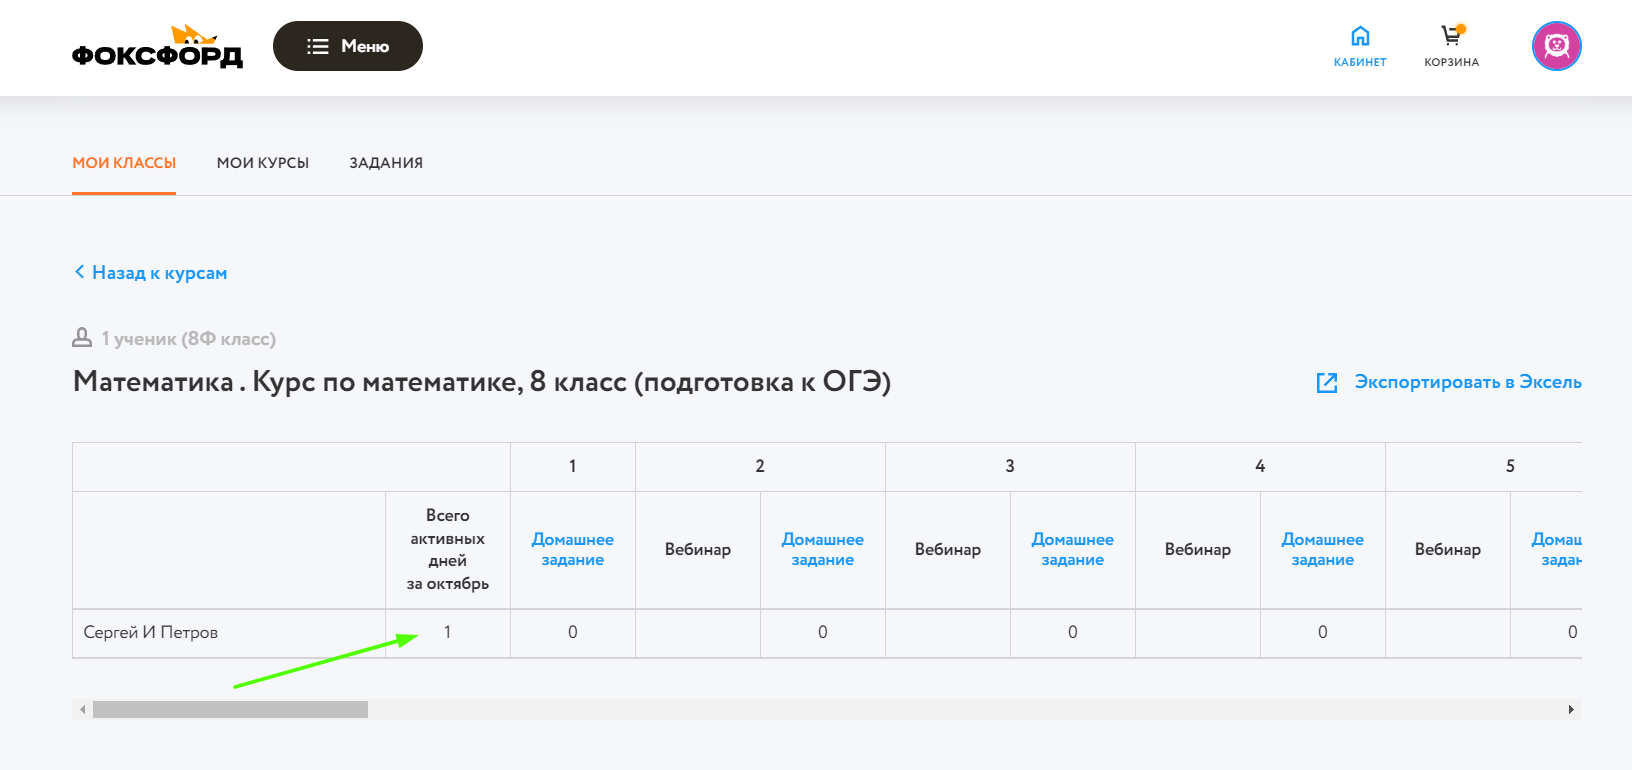Click the back chevron before Назад
The image size is (1632, 770).
click(79, 272)
